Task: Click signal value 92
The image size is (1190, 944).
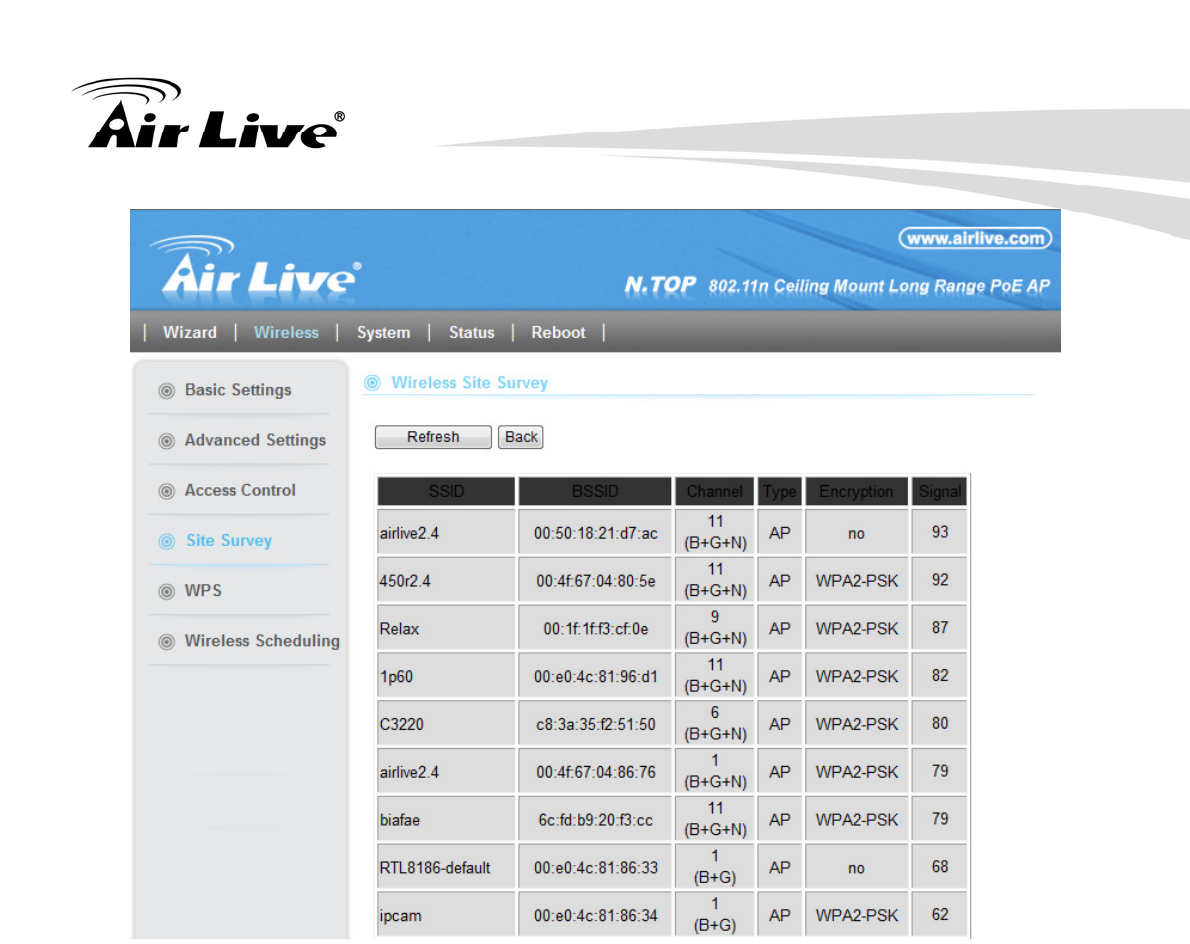Action: (940, 580)
